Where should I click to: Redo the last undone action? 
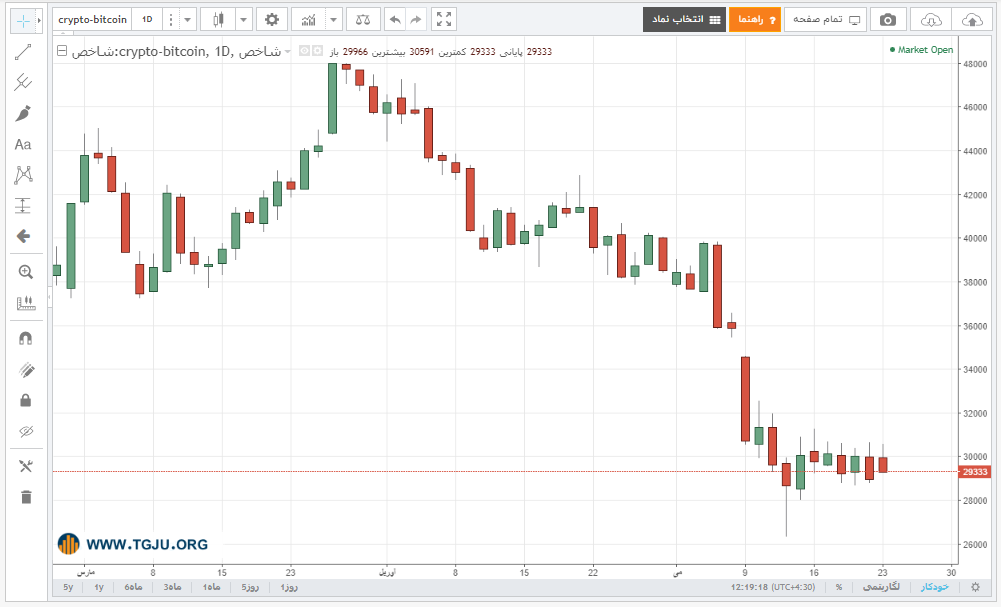pyautogui.click(x=416, y=20)
